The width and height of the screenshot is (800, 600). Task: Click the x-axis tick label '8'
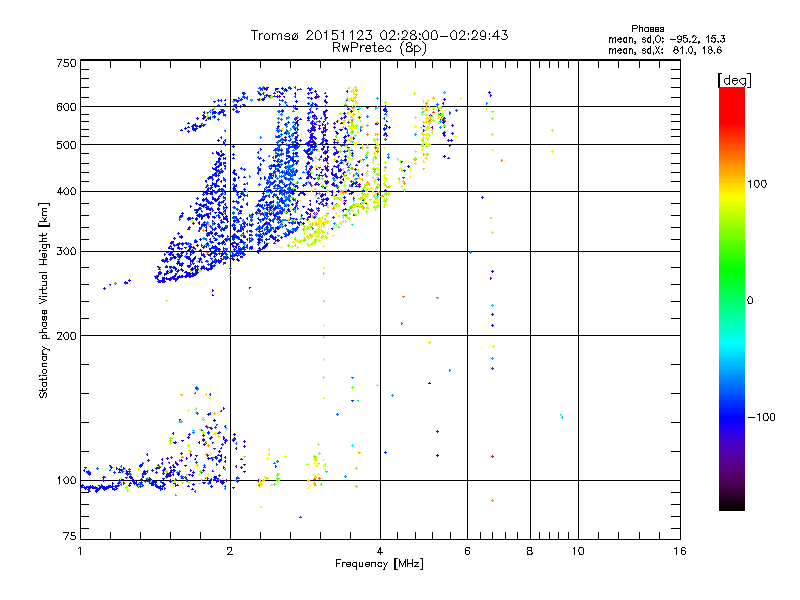[530, 551]
